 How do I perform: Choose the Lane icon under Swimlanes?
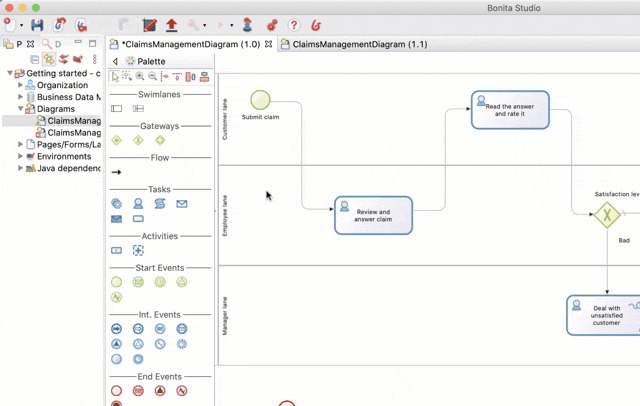point(138,109)
